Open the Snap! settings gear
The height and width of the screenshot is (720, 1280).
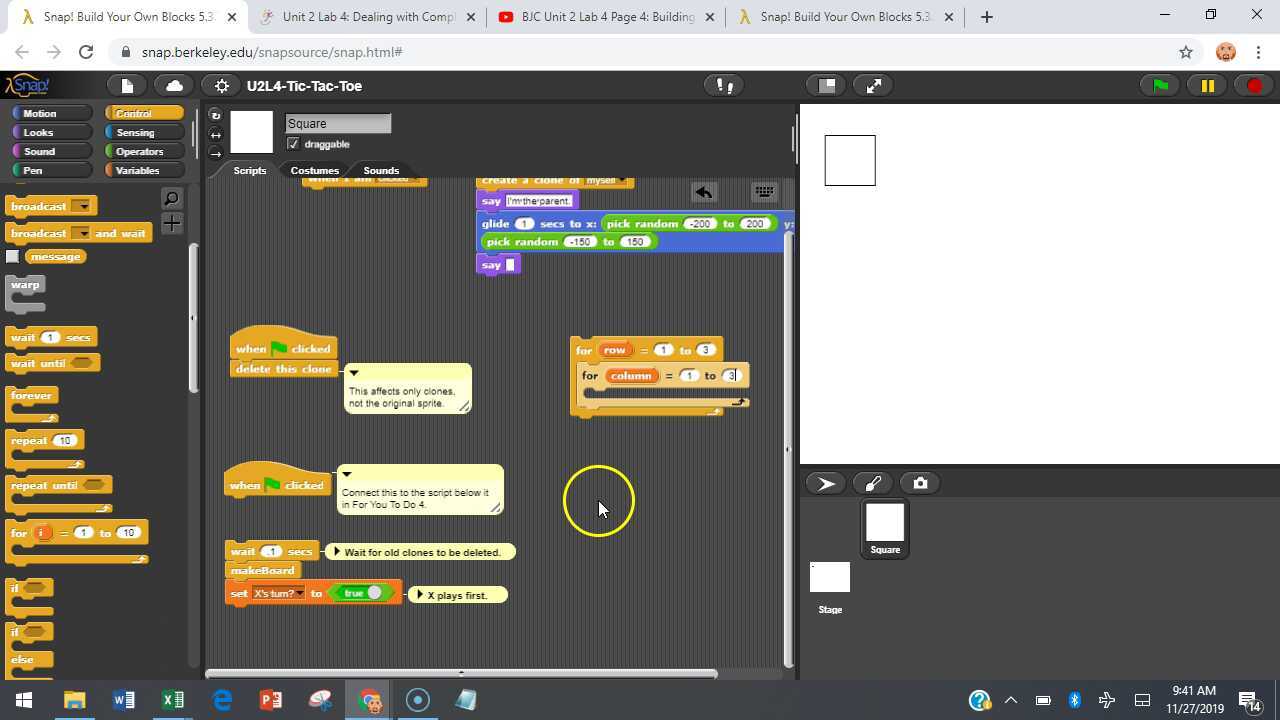point(221,85)
